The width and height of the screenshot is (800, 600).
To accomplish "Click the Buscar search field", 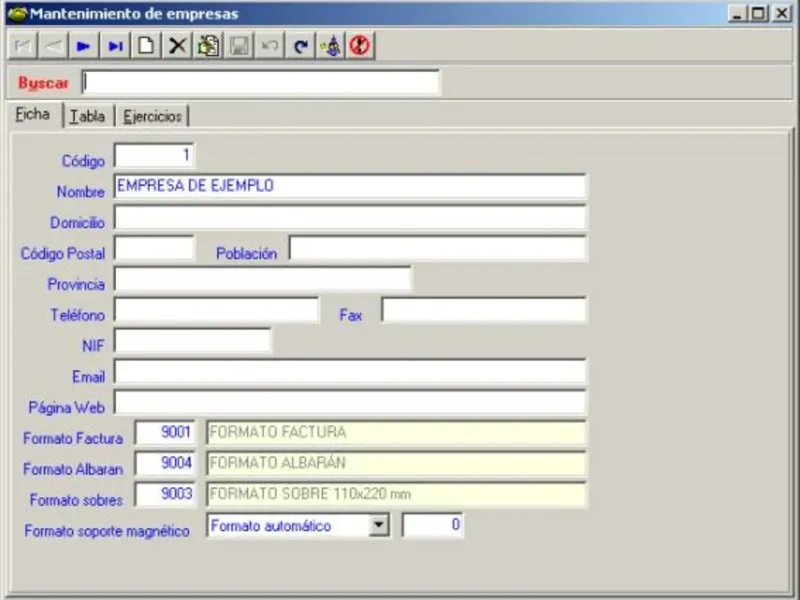I will click(261, 83).
